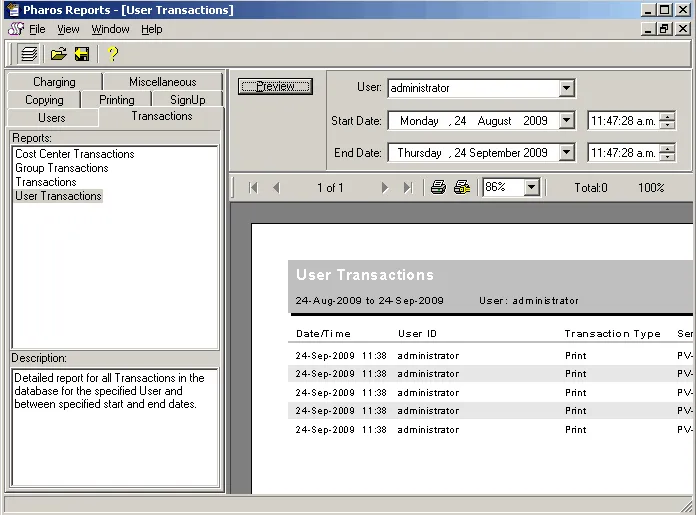Go to next report page
The width and height of the screenshot is (696, 515).
click(x=384, y=188)
